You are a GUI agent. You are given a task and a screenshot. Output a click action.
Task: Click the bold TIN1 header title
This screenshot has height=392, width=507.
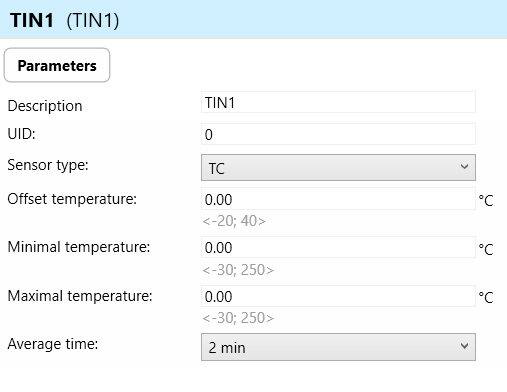[x=32, y=20]
